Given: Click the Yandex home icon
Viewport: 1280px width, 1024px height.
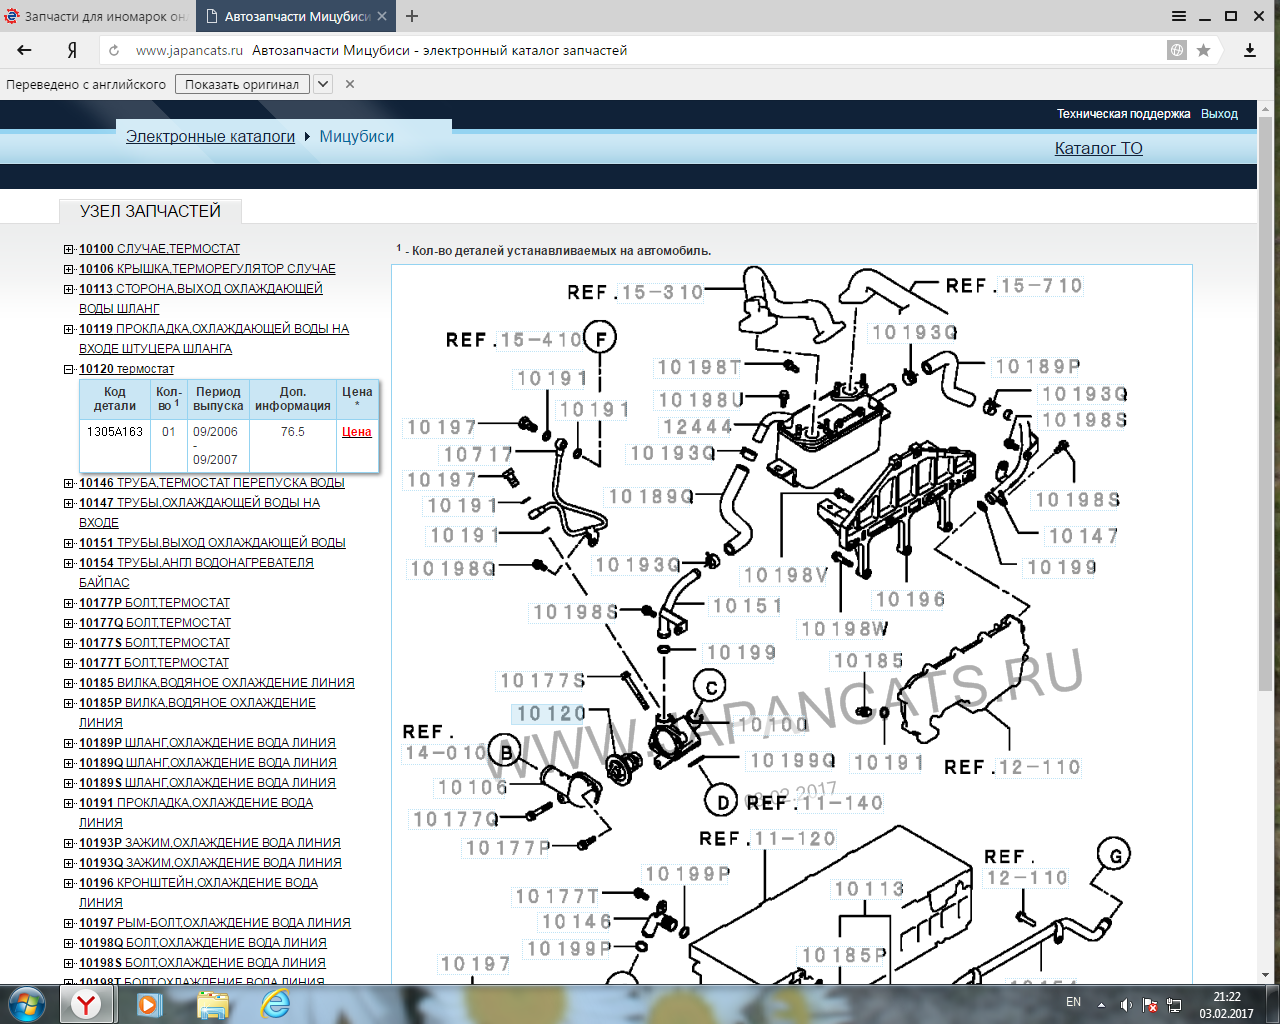Looking at the screenshot, I should [x=72, y=50].
